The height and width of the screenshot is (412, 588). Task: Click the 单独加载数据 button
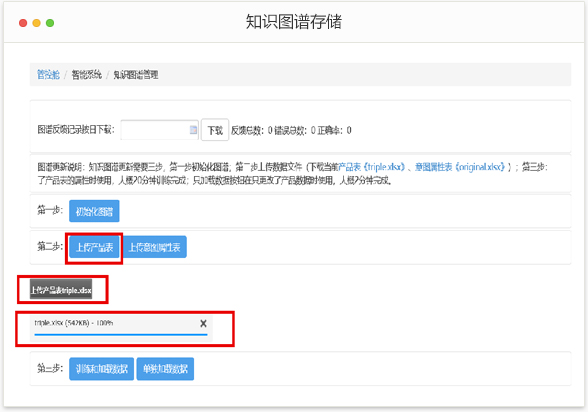[x=165, y=369]
